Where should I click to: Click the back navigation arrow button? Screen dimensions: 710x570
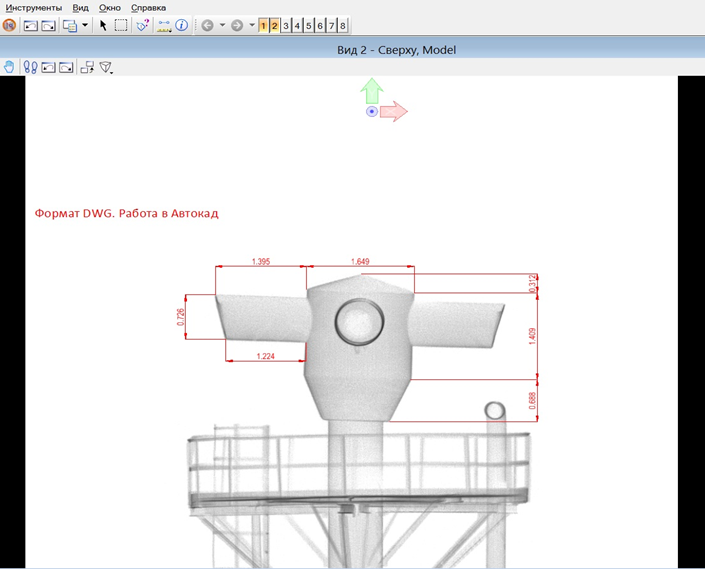tap(207, 25)
